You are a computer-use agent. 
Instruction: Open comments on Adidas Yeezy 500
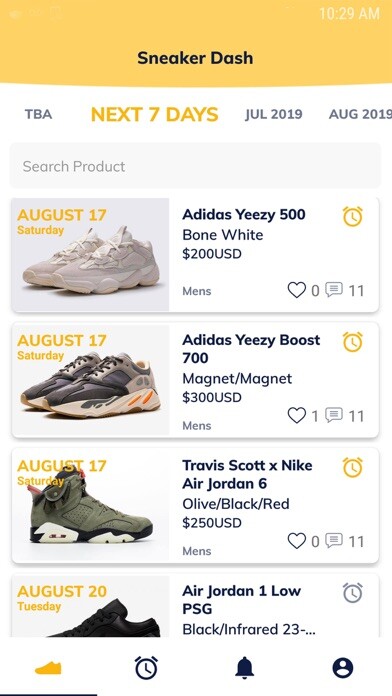334,290
